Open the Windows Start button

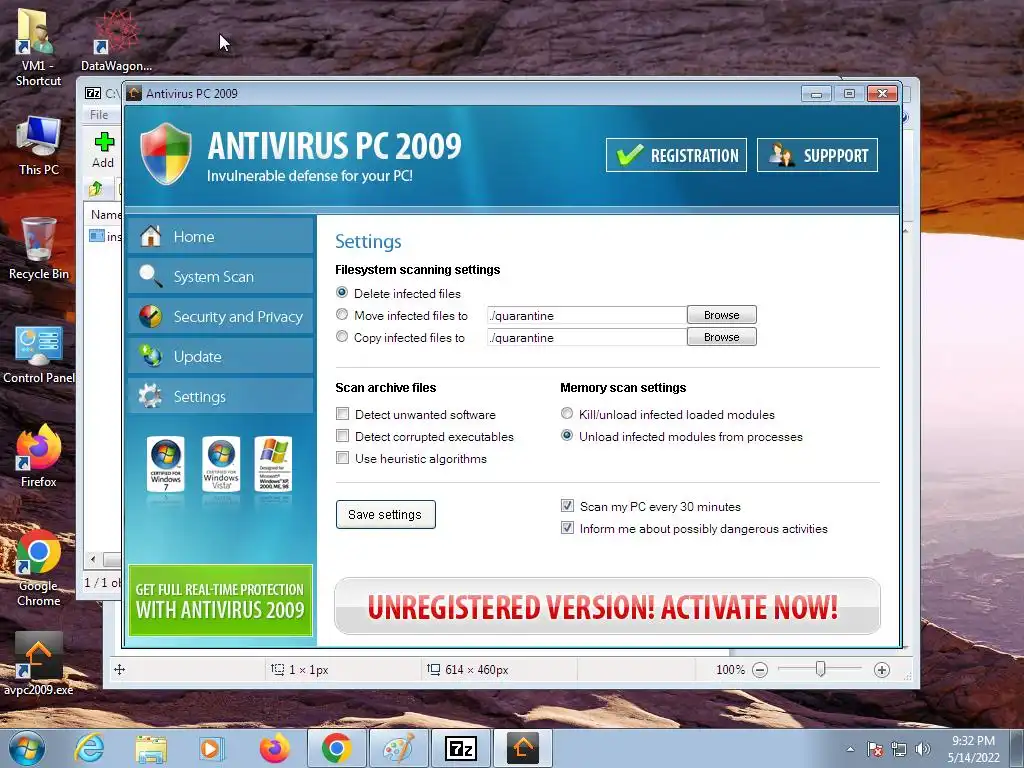[27, 748]
